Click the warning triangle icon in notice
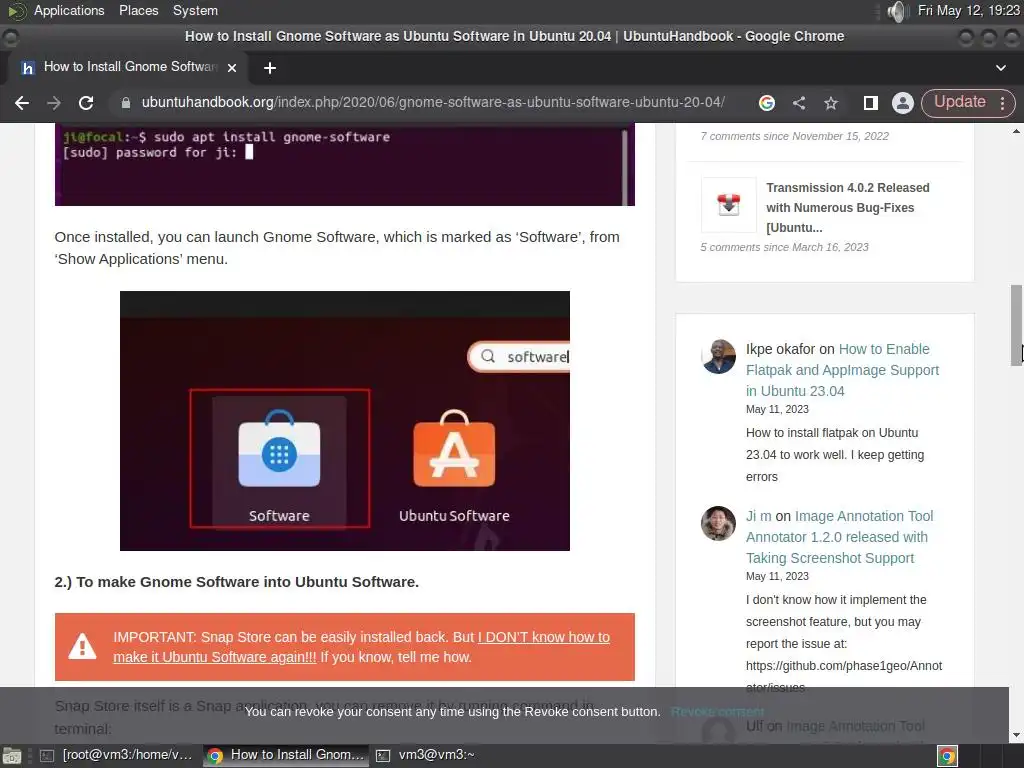The height and width of the screenshot is (768, 1024). pyautogui.click(x=82, y=647)
